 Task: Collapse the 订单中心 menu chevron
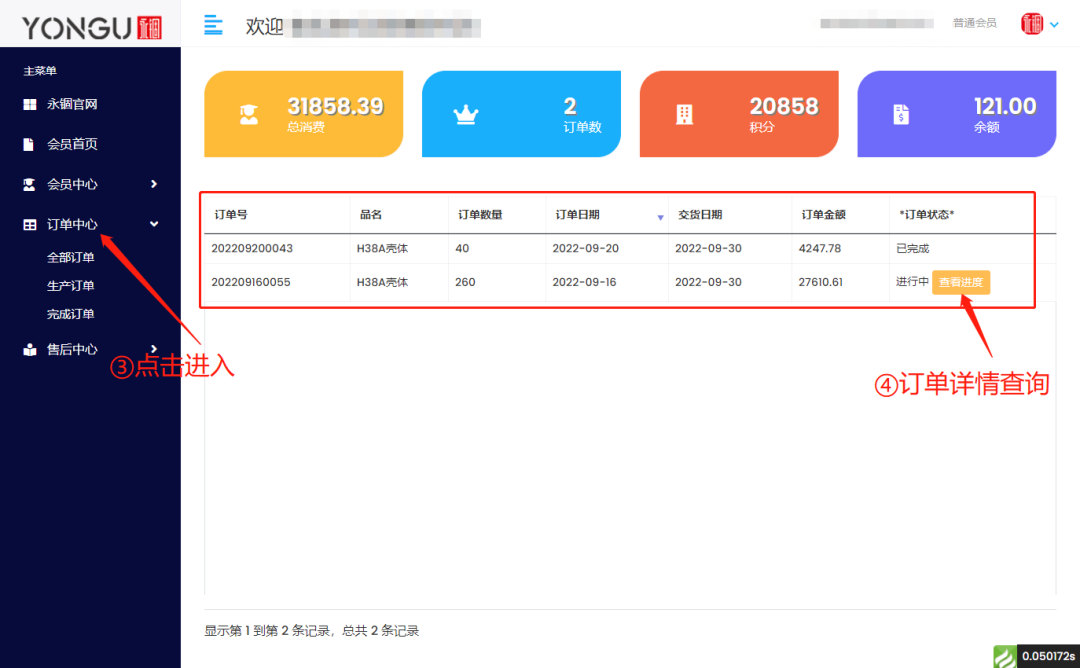pyautogui.click(x=153, y=224)
